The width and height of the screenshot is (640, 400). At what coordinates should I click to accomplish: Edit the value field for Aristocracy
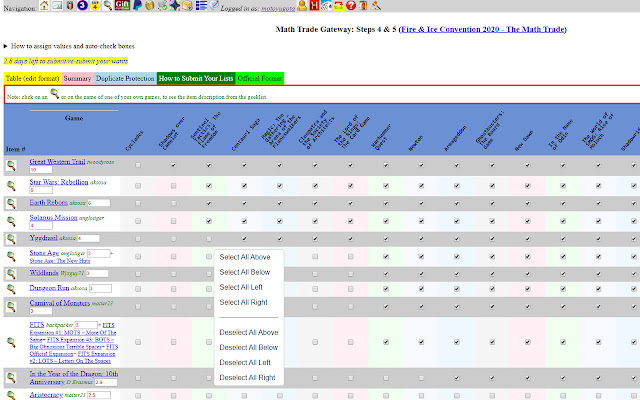coord(99,395)
